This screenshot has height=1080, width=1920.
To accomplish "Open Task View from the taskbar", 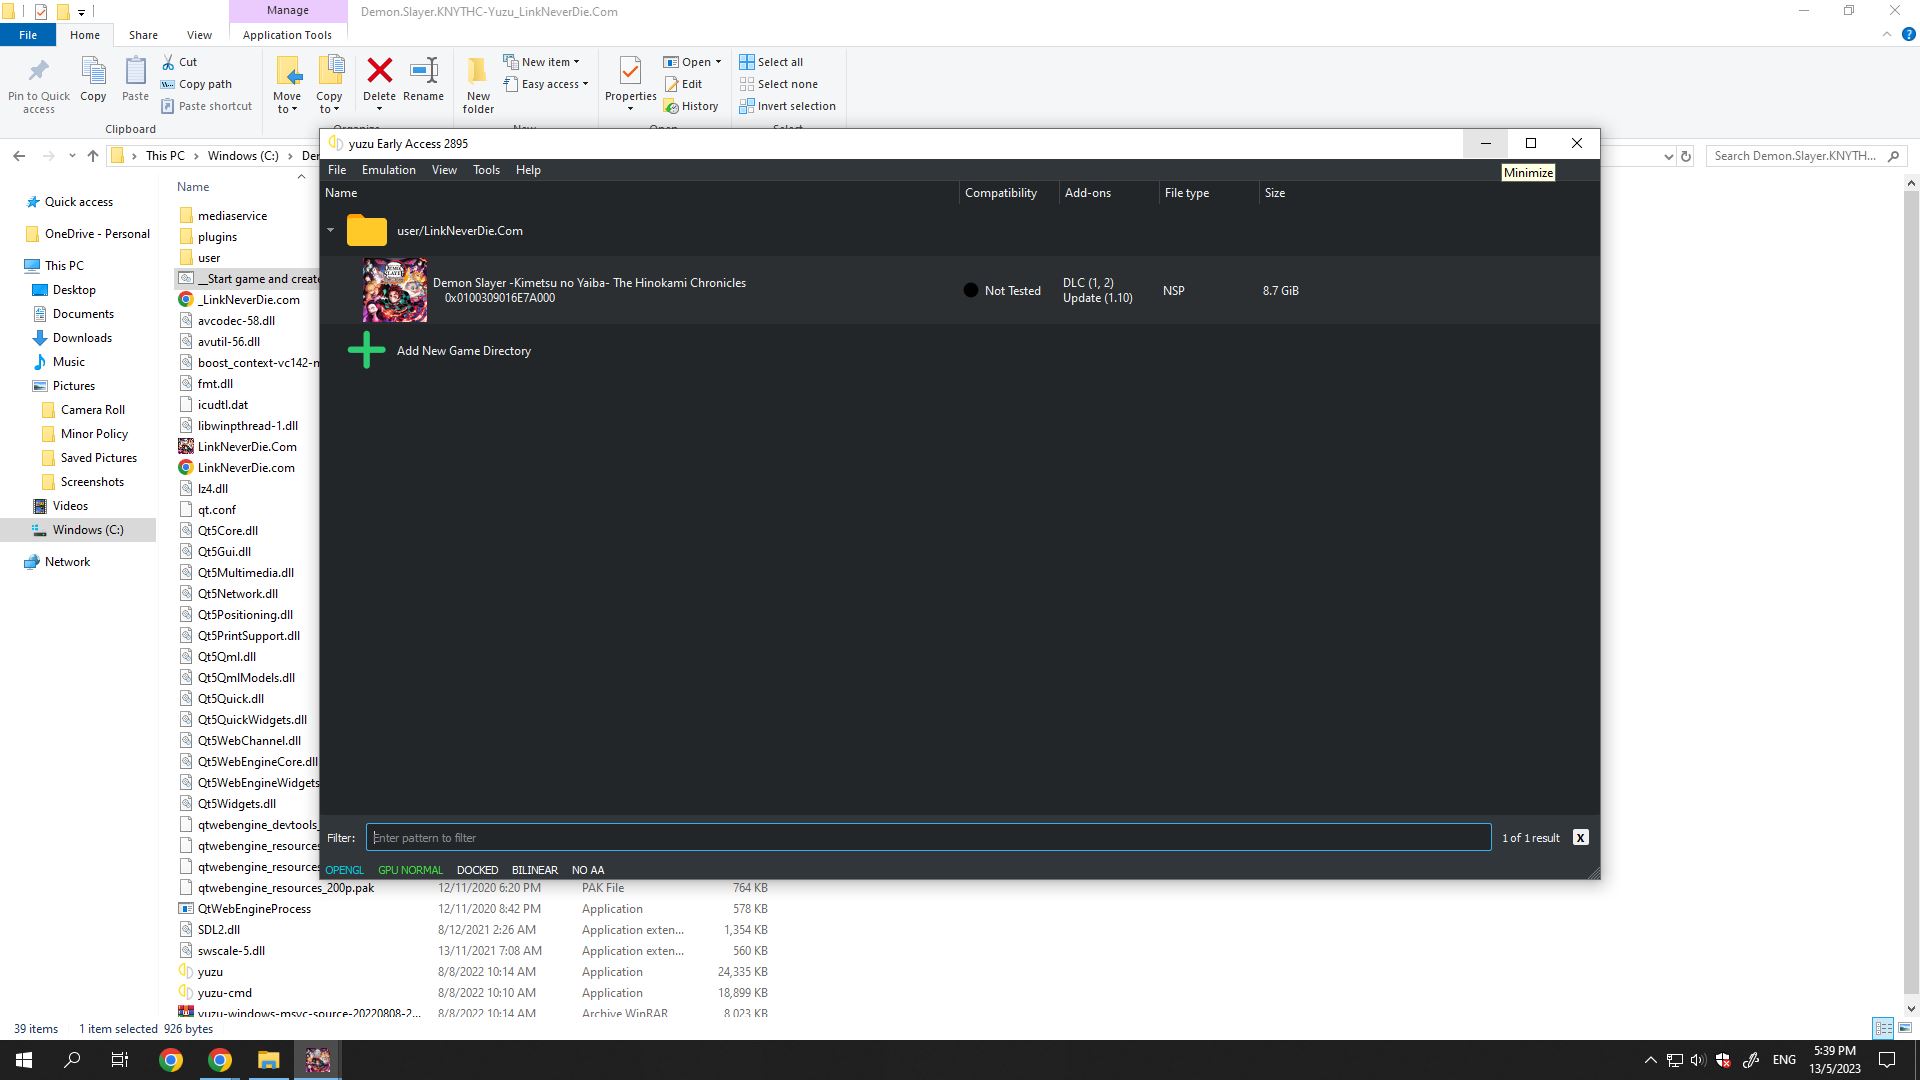I will (120, 1060).
